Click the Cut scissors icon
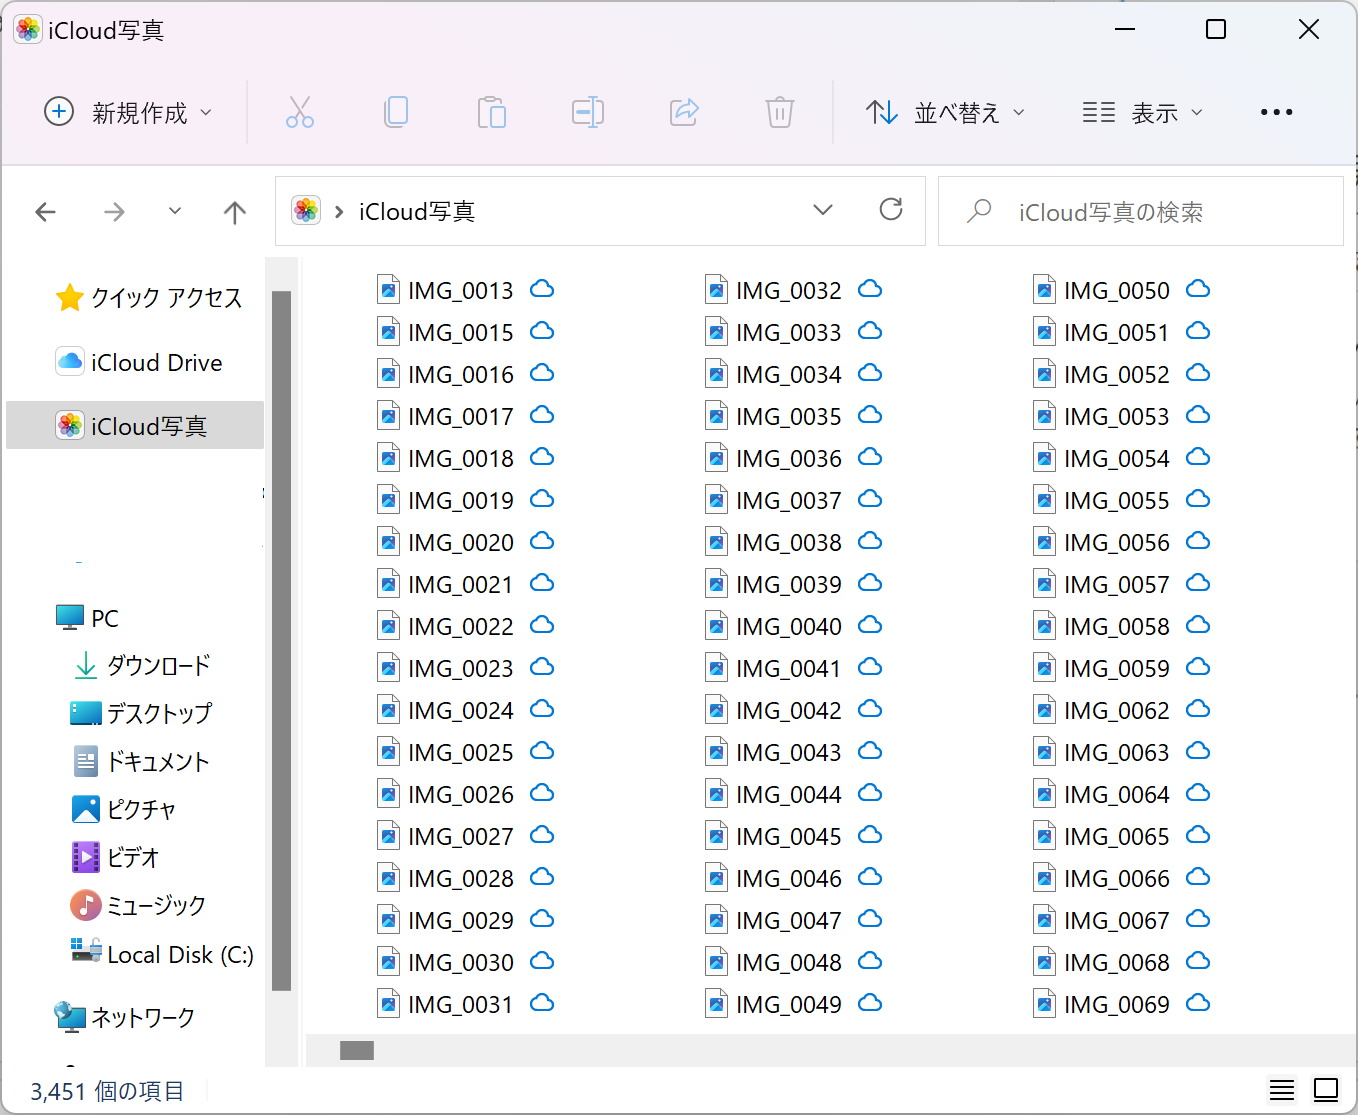Screen dimensions: 1358x1115 [300, 112]
